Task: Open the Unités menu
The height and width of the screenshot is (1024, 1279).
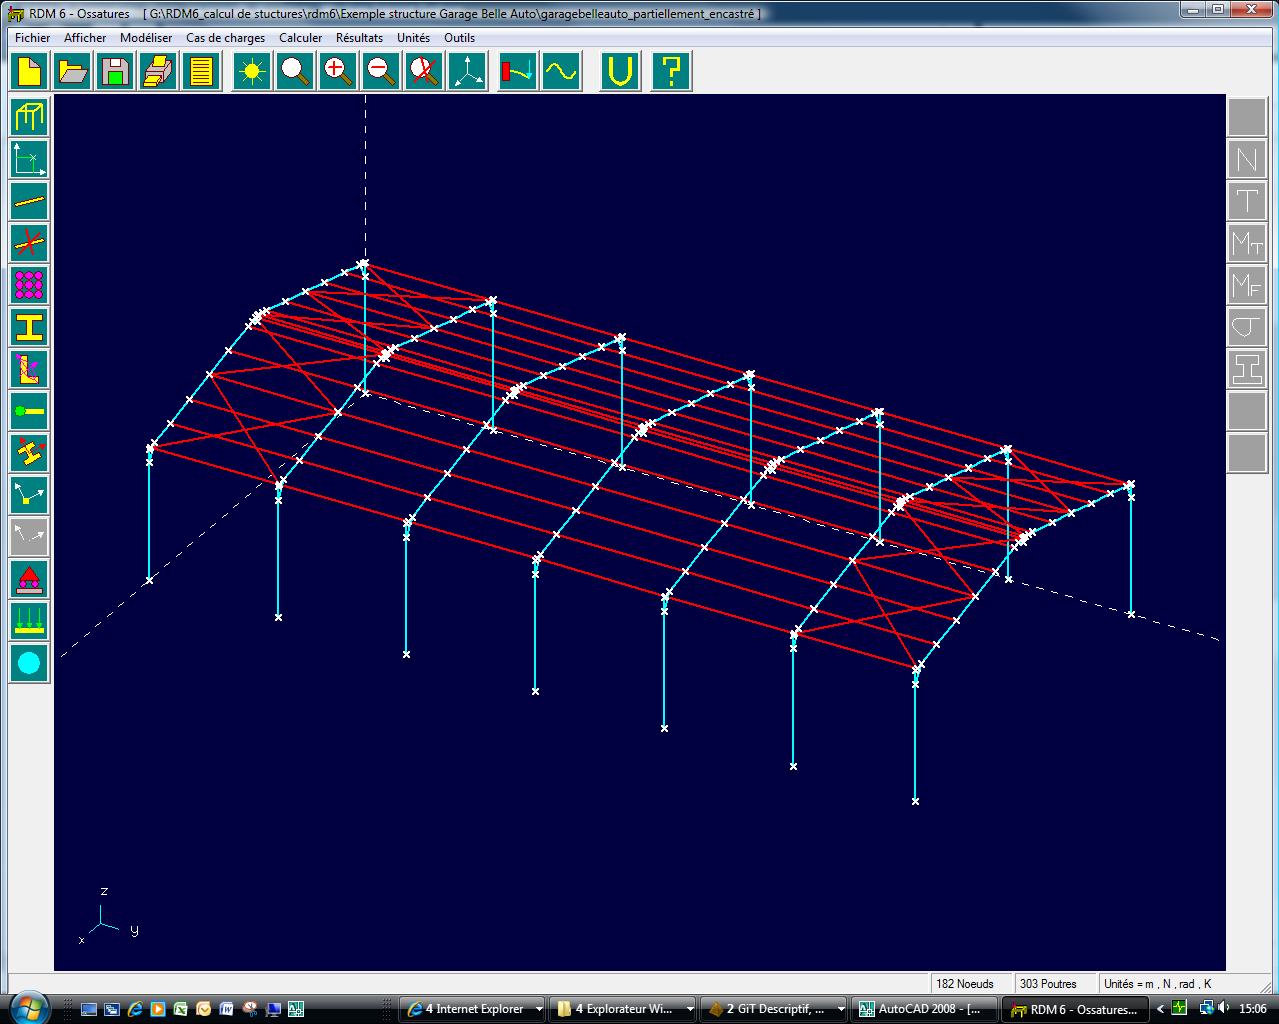Action: pyautogui.click(x=414, y=38)
